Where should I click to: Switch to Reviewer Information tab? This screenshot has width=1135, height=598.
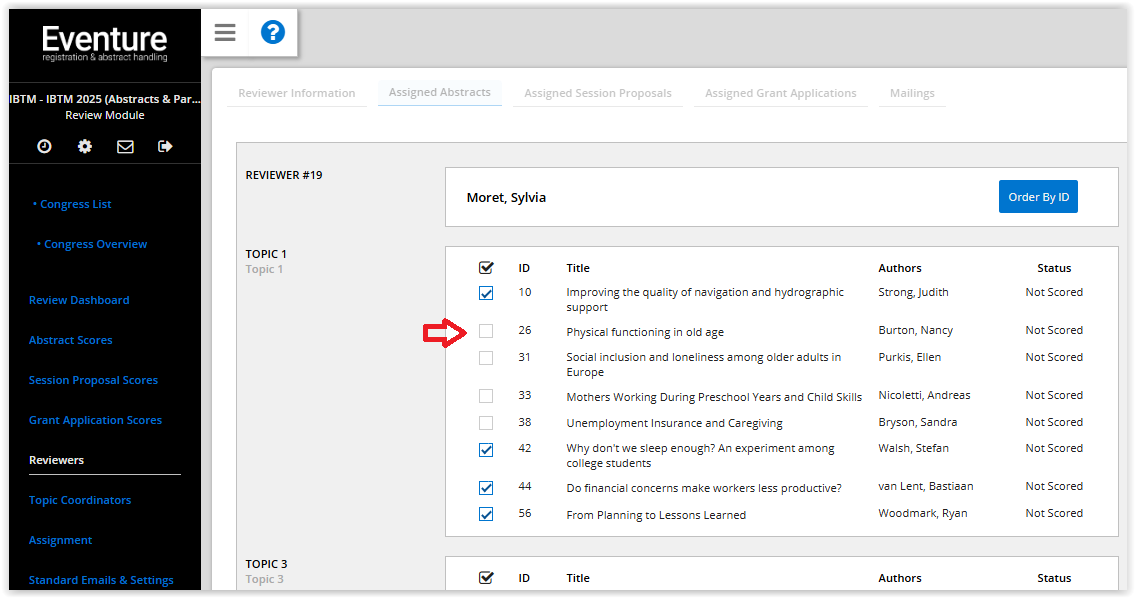click(297, 93)
